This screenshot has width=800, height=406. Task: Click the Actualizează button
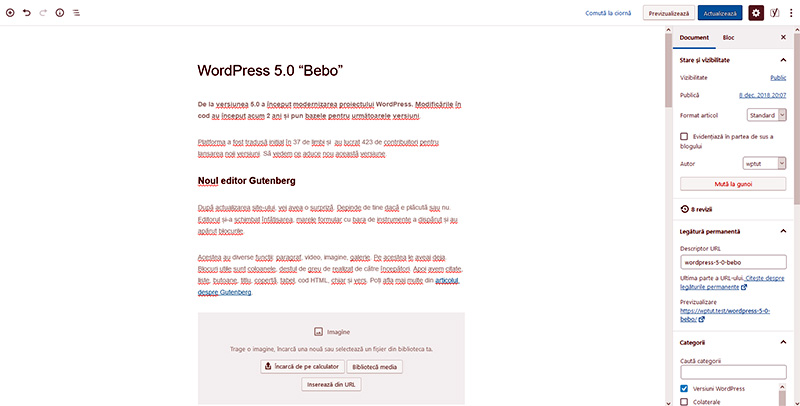pos(720,13)
